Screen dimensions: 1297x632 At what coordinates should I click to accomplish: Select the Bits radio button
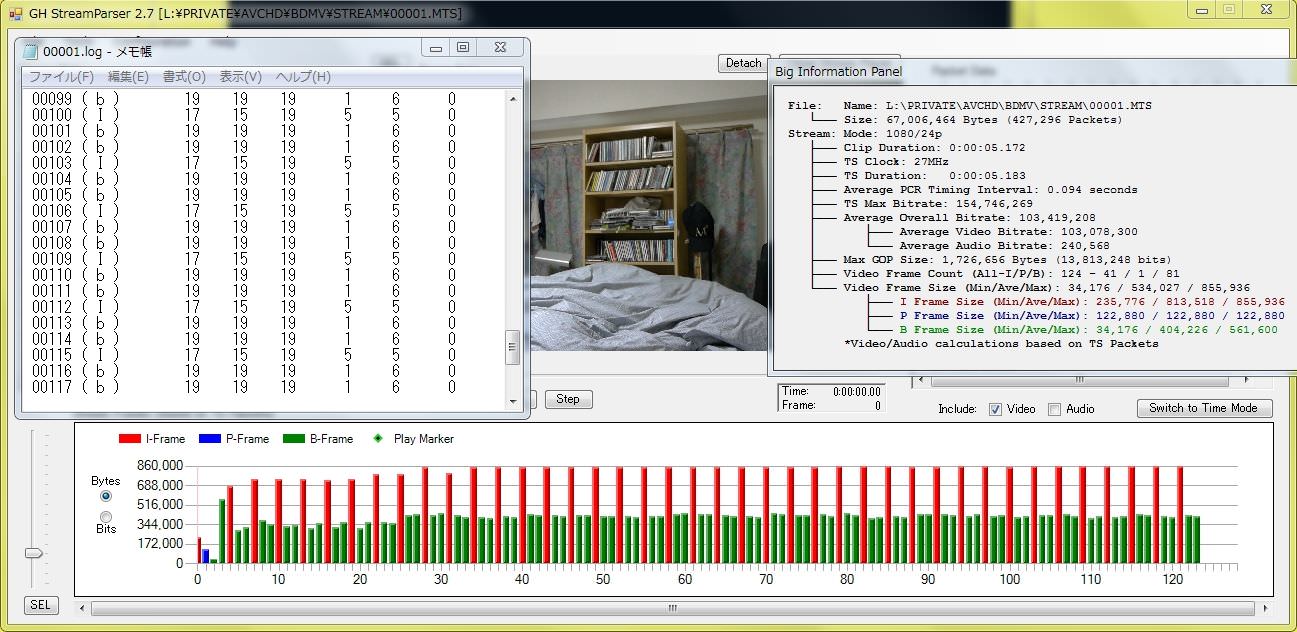click(x=106, y=516)
